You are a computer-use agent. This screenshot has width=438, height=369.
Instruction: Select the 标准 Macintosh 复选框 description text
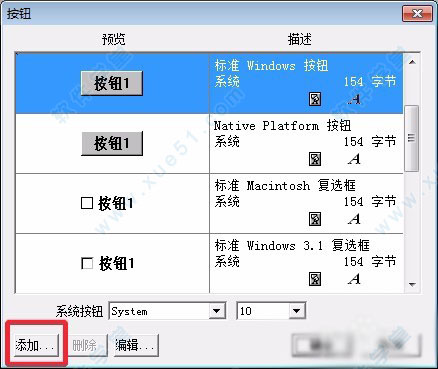(x=285, y=185)
